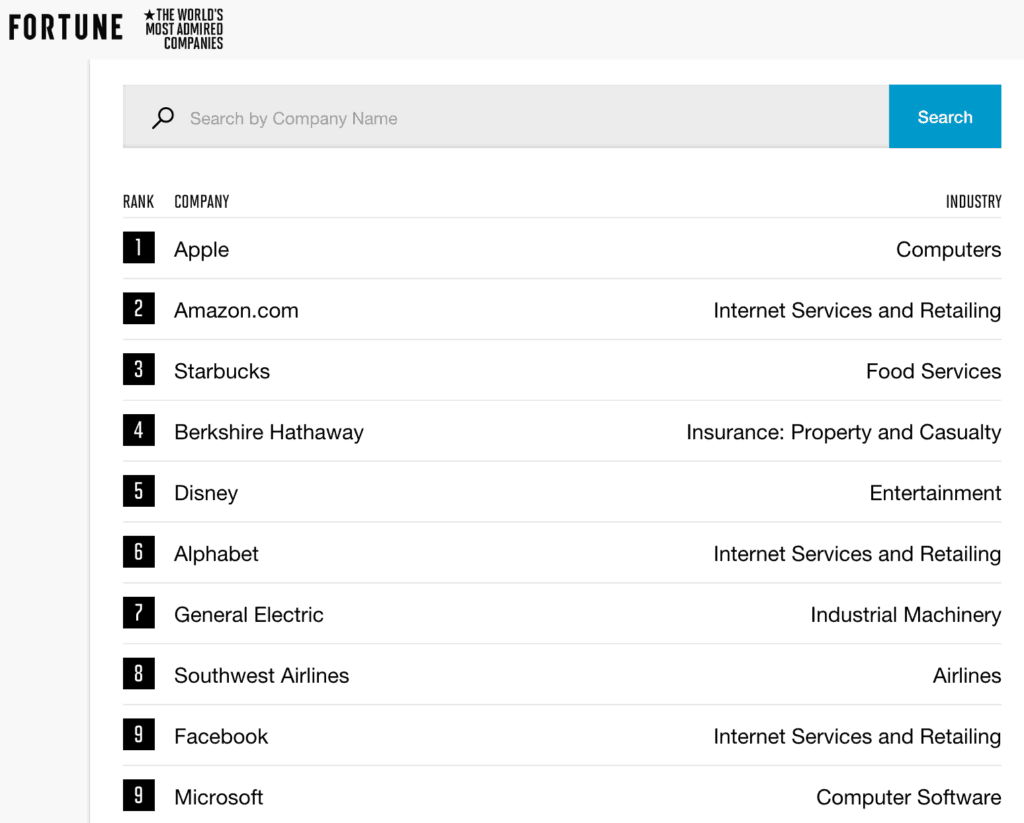Focus the Search by Company Name field
The width and height of the screenshot is (1024, 823).
click(505, 116)
